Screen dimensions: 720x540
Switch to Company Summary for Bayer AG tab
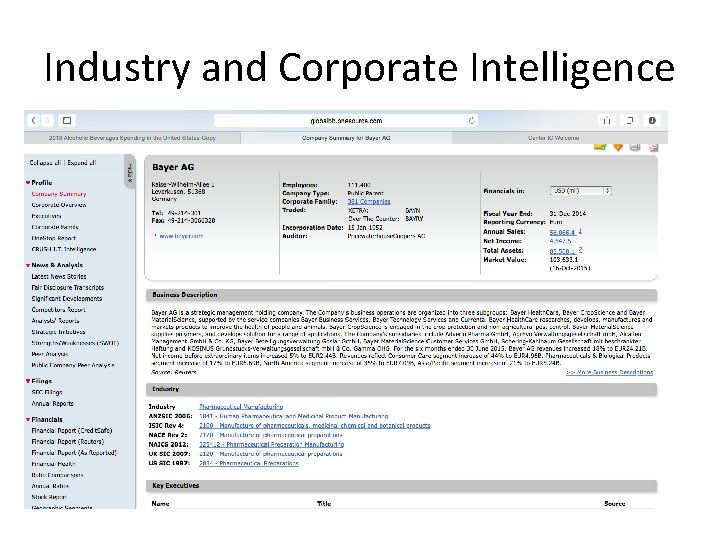tap(346, 138)
